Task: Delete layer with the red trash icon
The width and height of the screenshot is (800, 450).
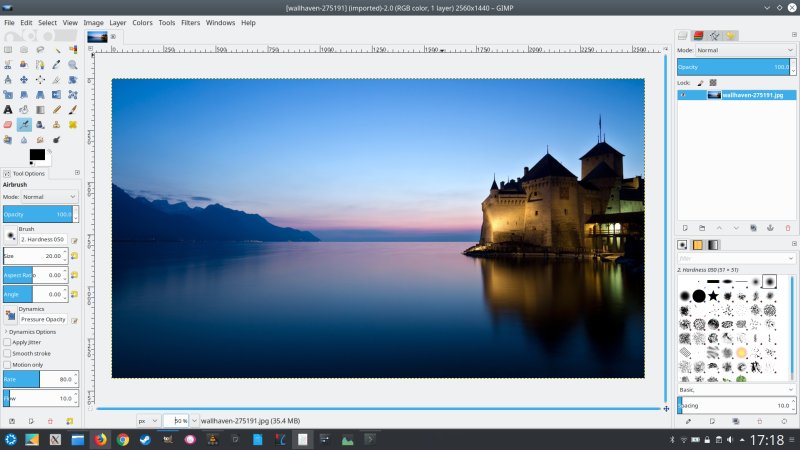Action: point(788,228)
